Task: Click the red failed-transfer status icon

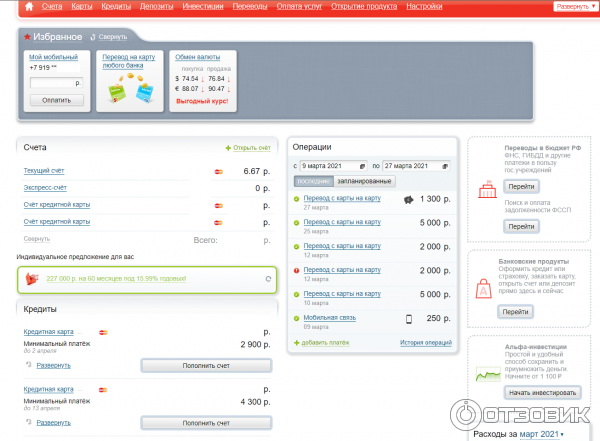Action: 296,270
